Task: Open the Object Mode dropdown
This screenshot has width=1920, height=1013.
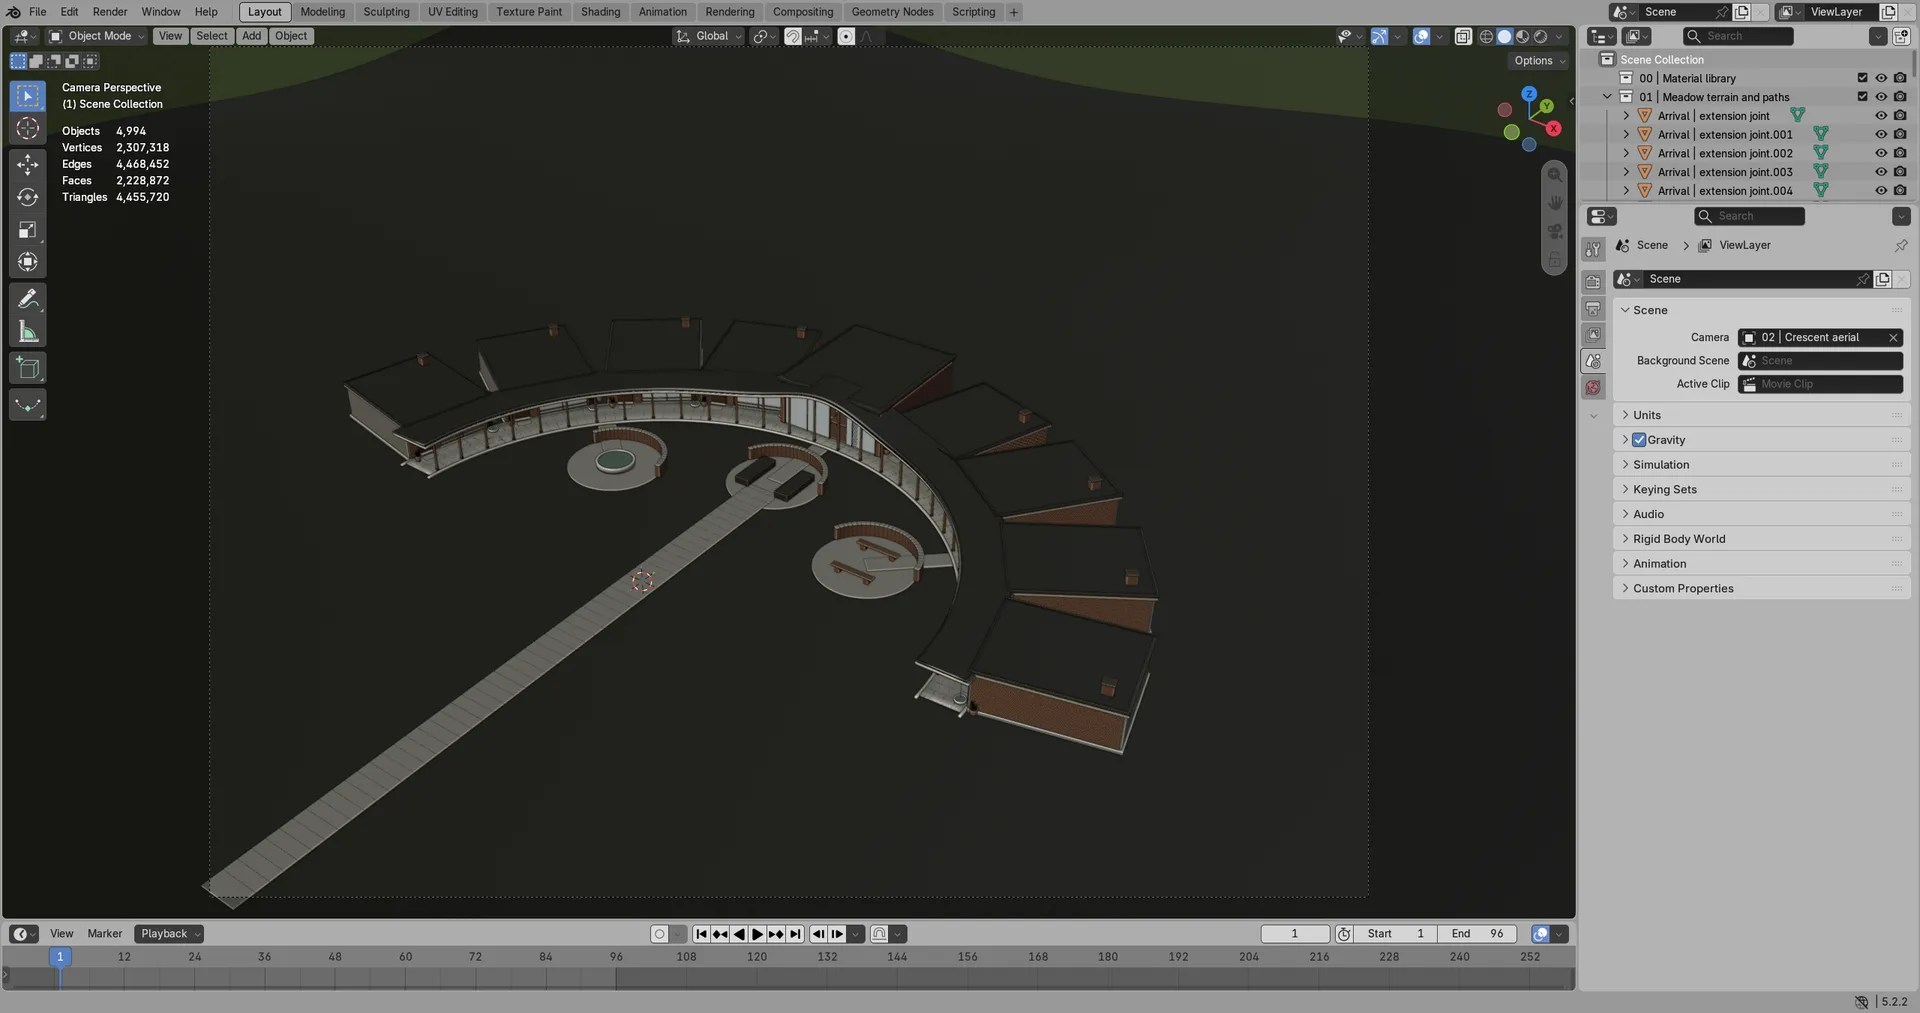Action: click(x=97, y=36)
